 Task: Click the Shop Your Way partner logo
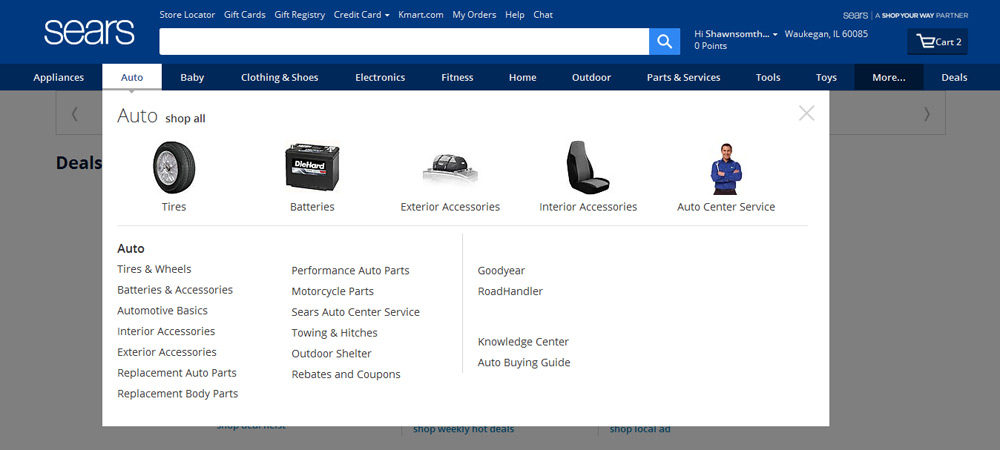coord(906,15)
